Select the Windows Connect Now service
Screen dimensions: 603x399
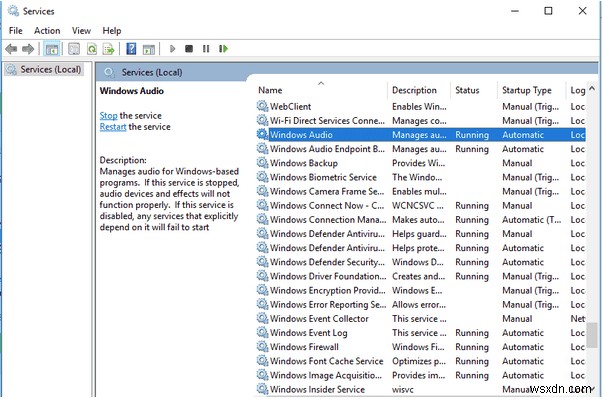coord(421,205)
